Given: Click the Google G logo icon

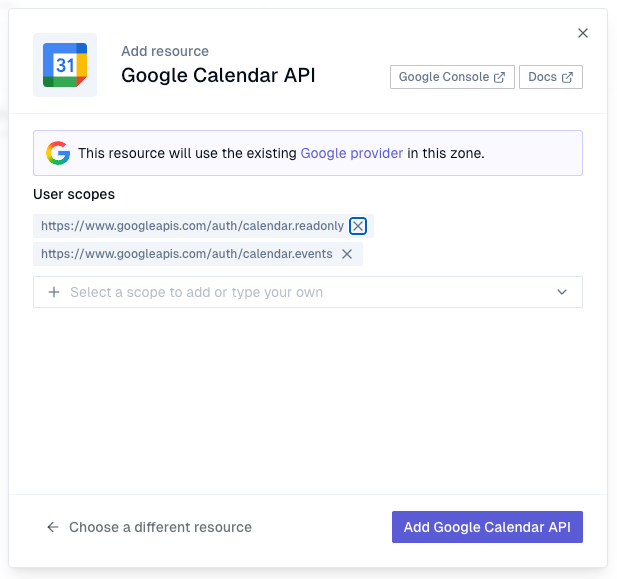Looking at the screenshot, I should coord(58,153).
